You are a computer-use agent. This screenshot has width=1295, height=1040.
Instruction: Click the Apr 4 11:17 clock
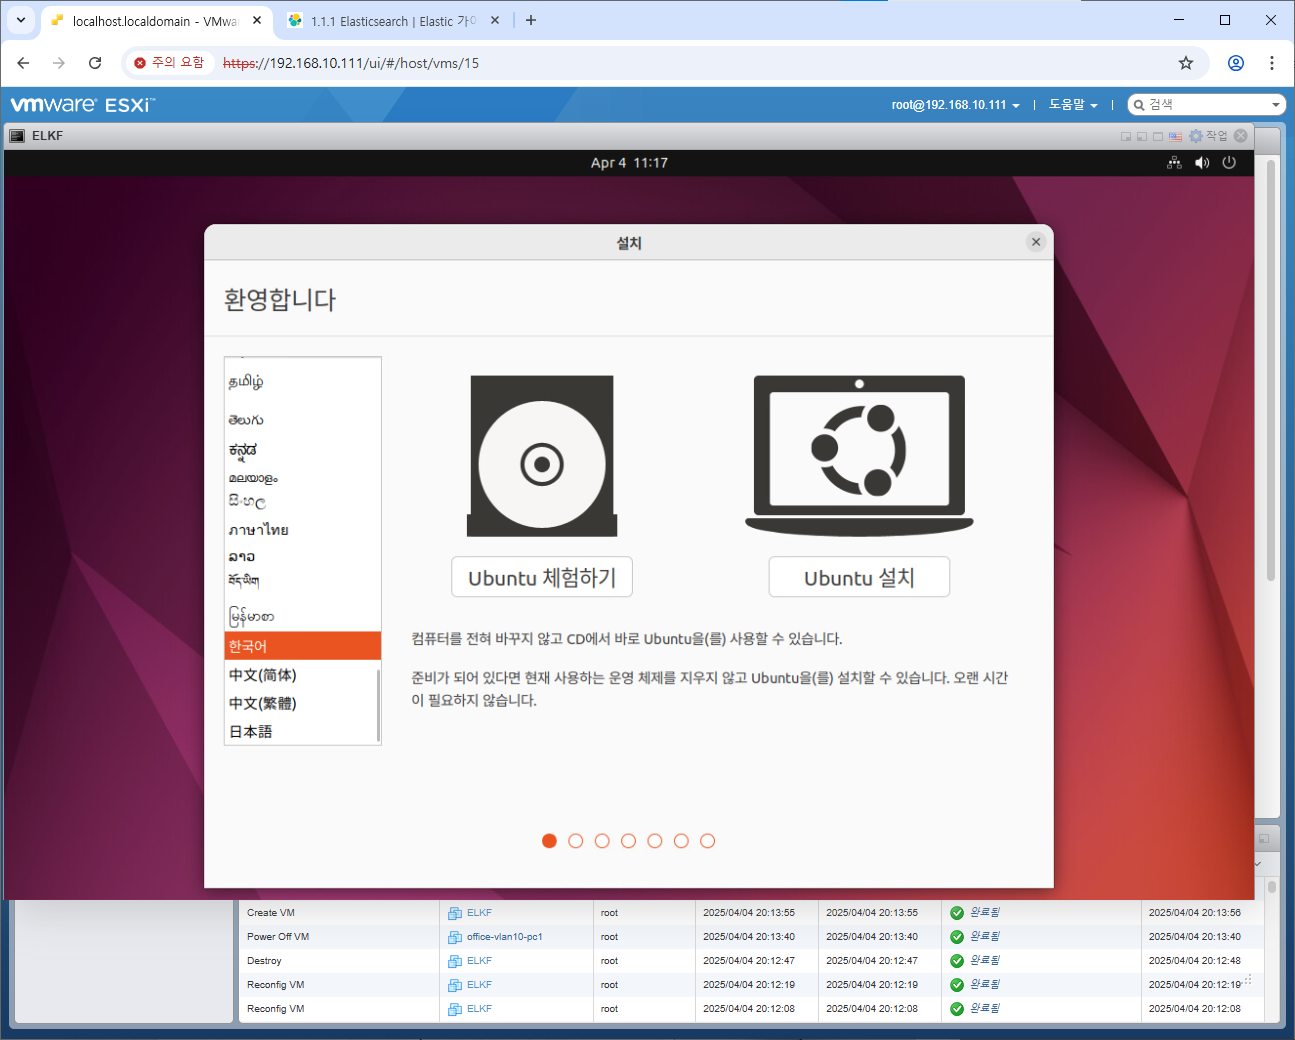point(629,163)
